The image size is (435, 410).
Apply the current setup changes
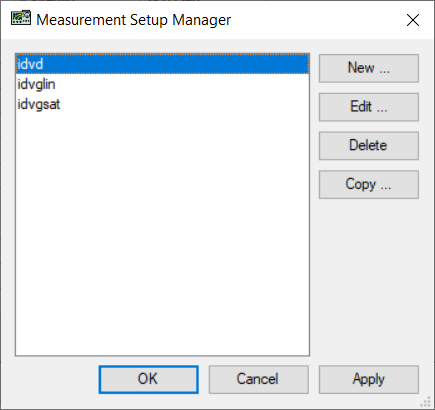369,379
